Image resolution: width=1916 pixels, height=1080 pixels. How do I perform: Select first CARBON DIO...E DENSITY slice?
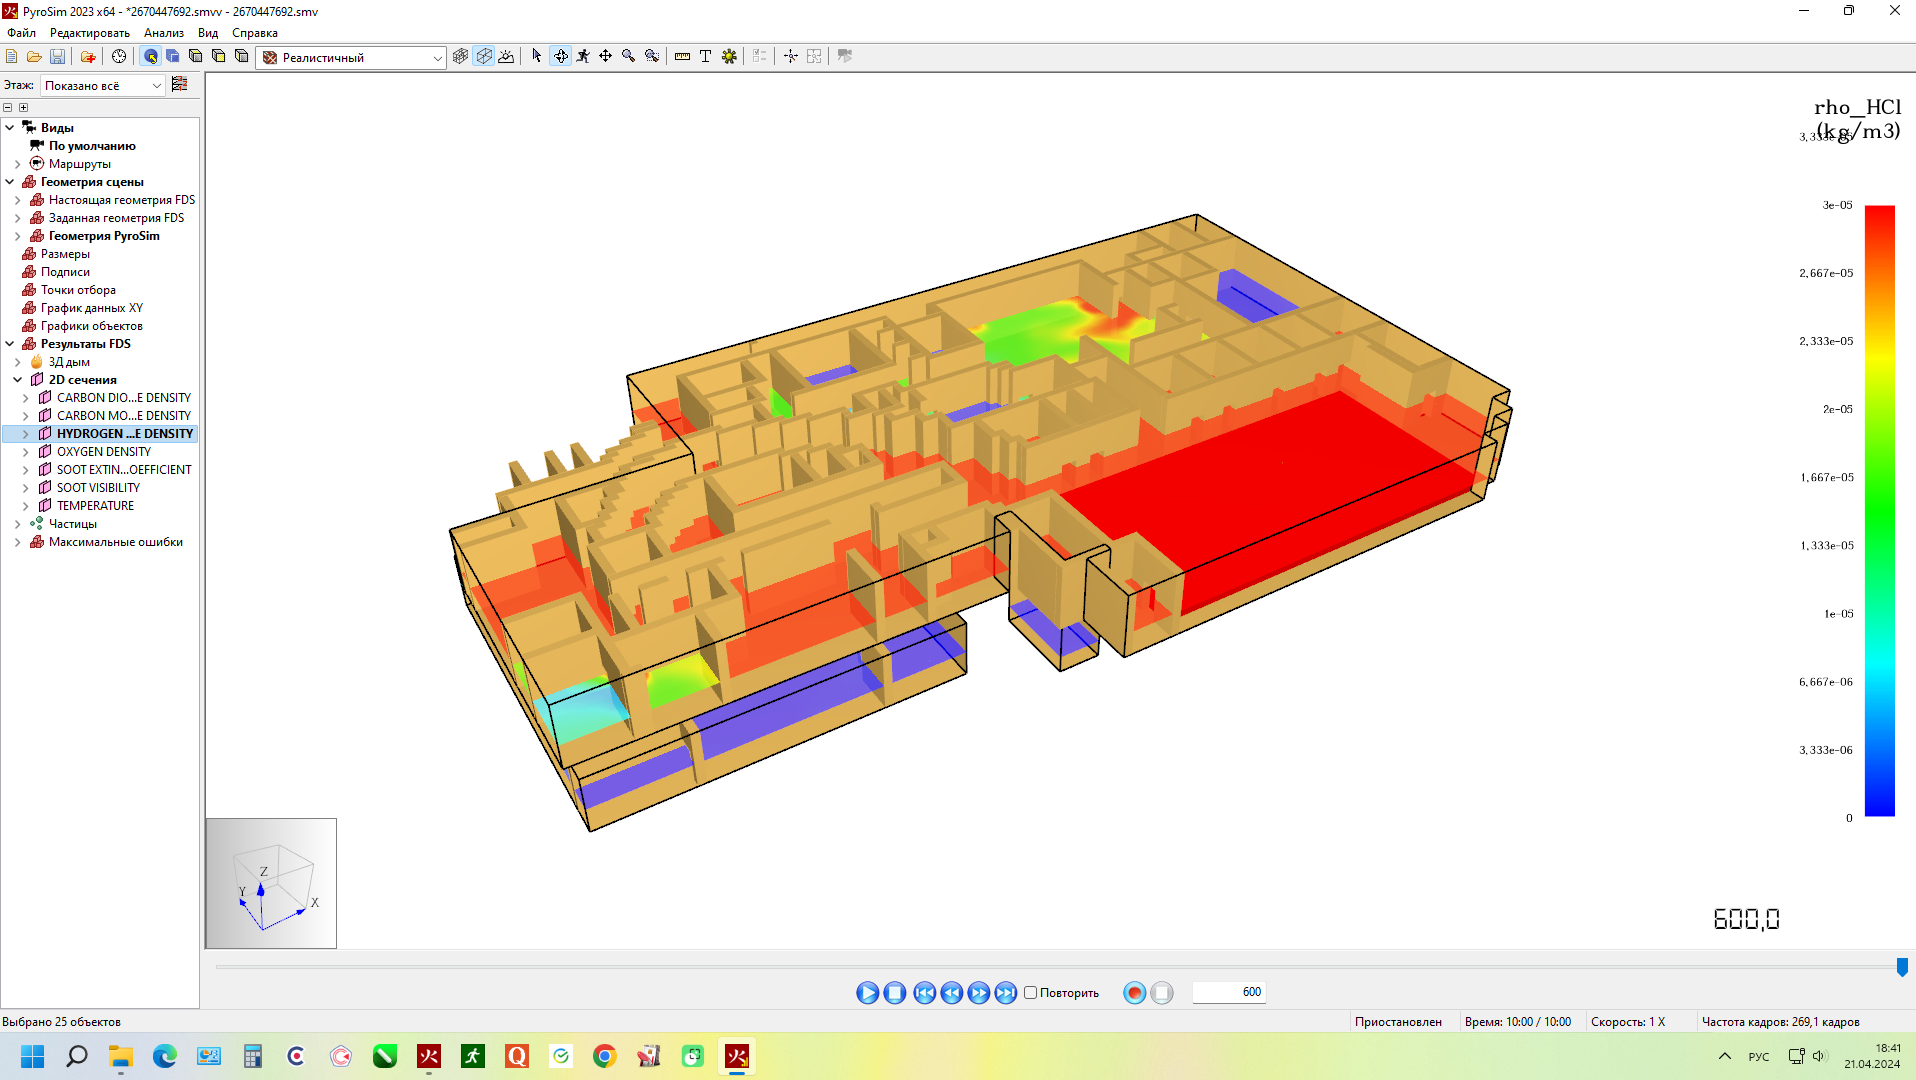click(124, 398)
